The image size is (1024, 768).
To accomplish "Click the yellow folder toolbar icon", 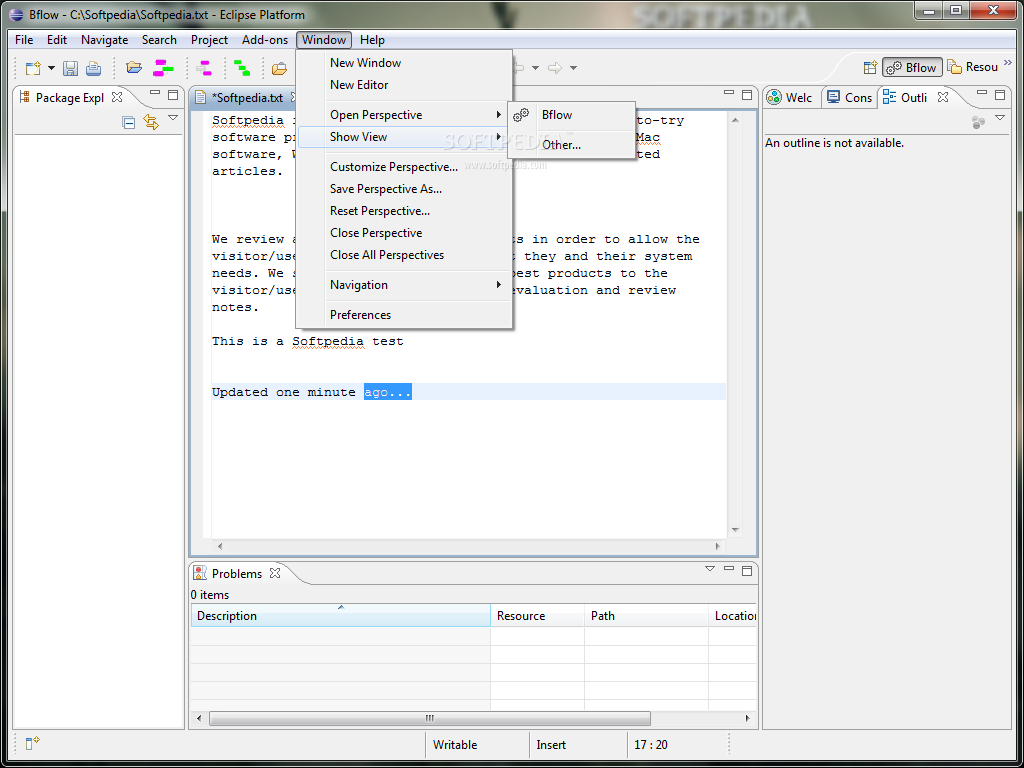I will pos(280,68).
